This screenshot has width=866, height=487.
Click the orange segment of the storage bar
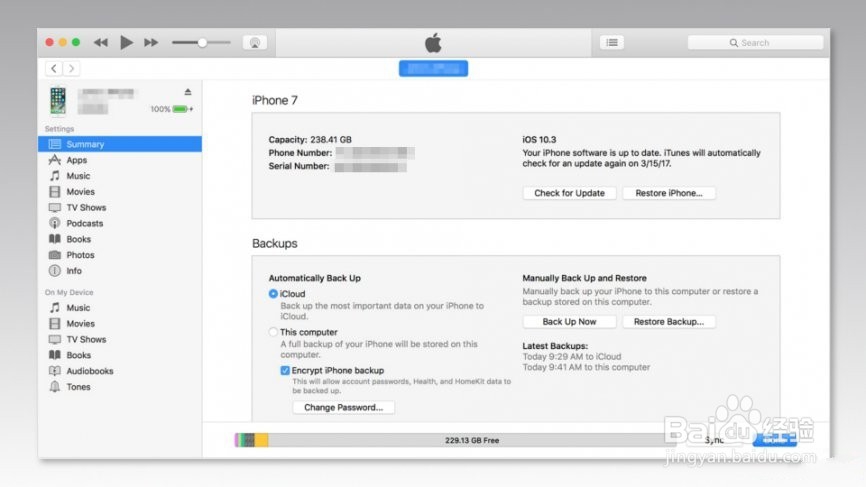(x=261, y=441)
